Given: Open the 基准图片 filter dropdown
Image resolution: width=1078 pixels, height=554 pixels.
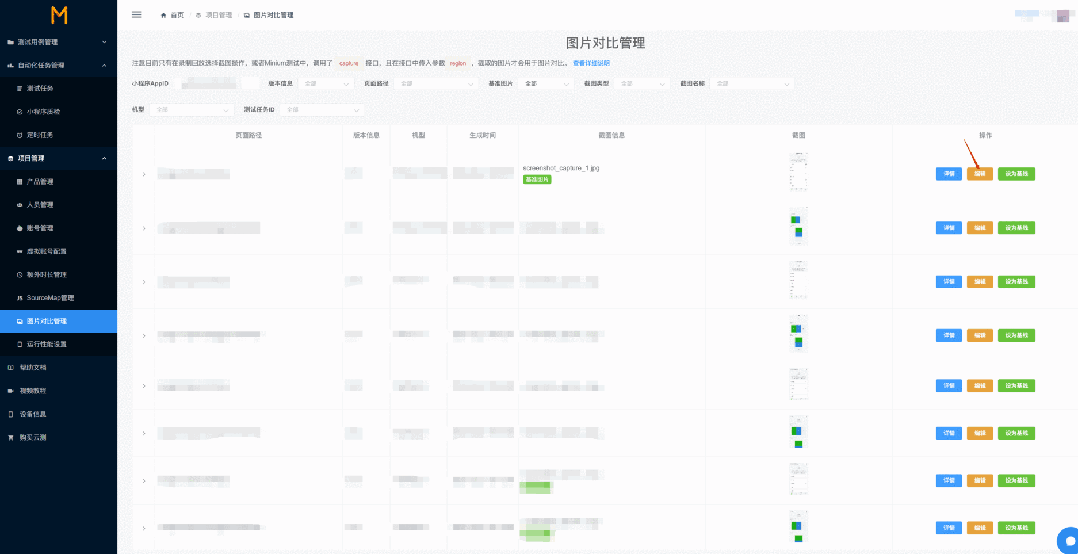Looking at the screenshot, I should pos(546,83).
